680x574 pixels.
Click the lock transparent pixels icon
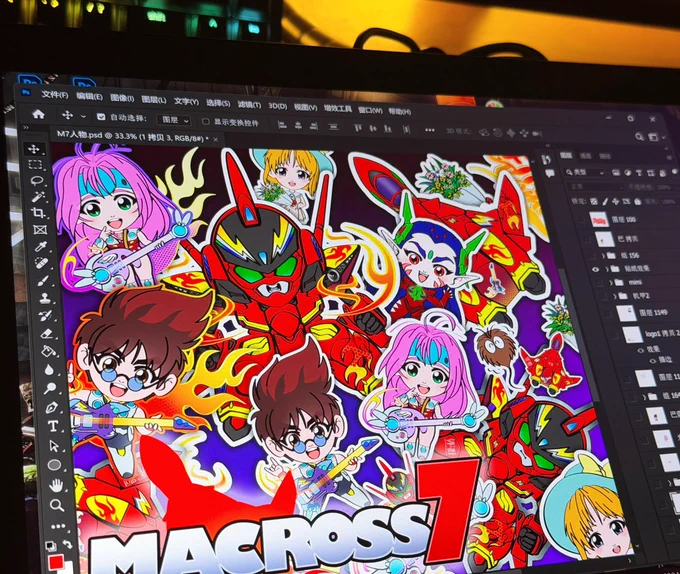(x=594, y=201)
